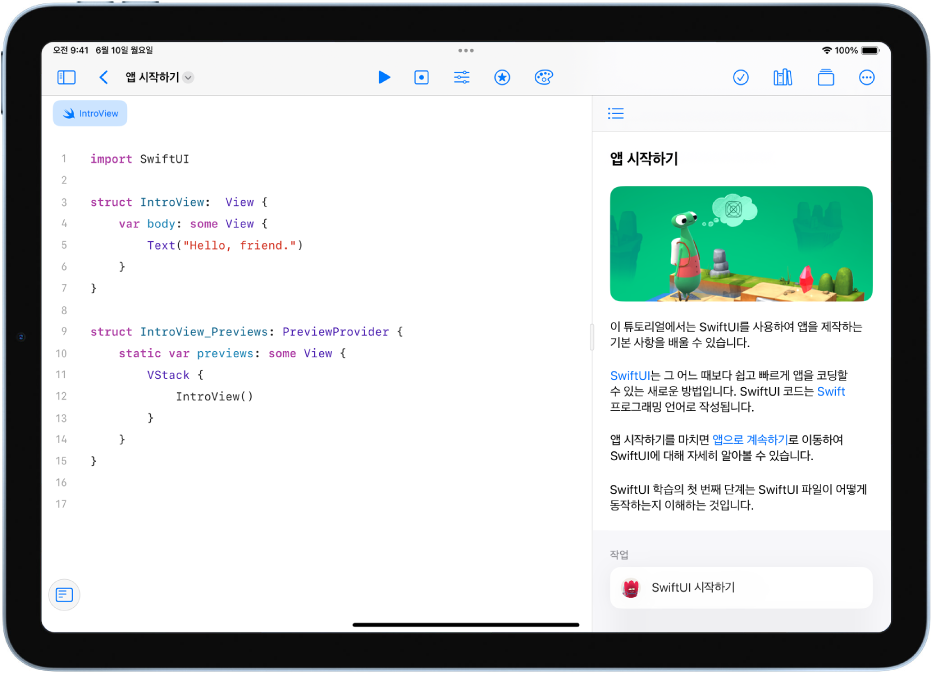Click the import SwiftUI line
This screenshot has width=931, height=673.
pyautogui.click(x=140, y=159)
